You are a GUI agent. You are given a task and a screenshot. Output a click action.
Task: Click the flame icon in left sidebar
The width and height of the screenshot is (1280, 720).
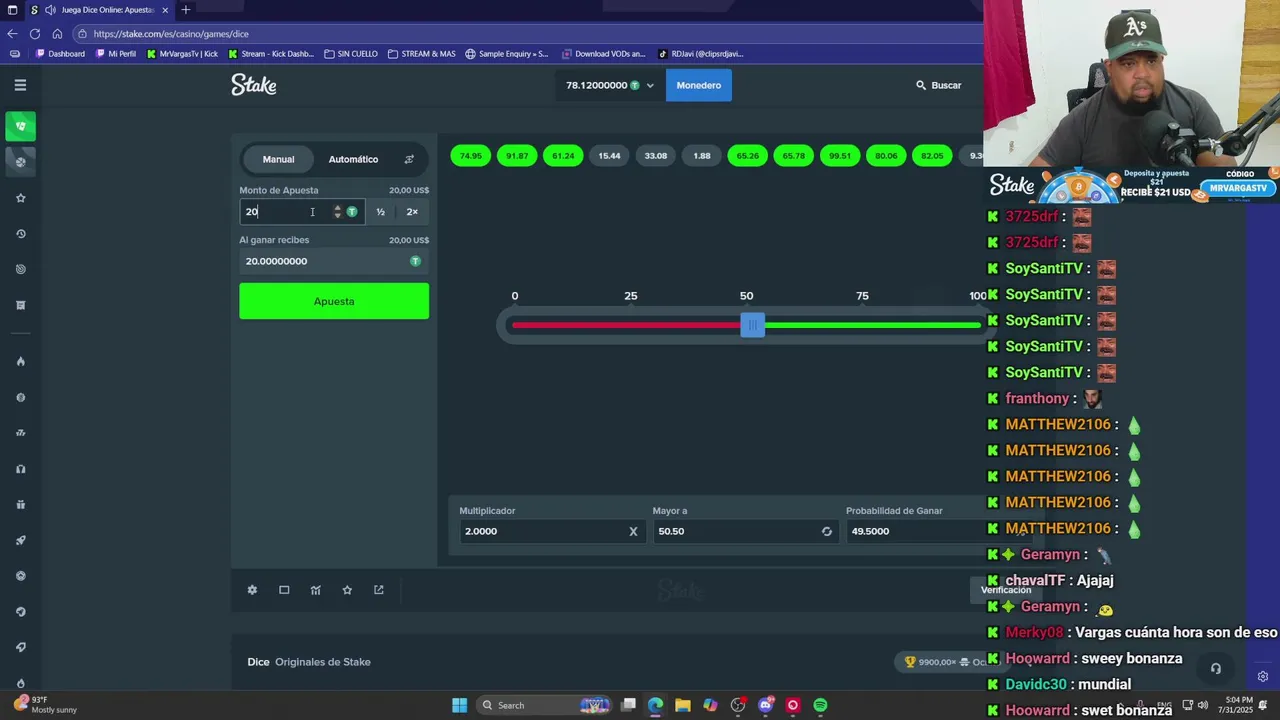pyautogui.click(x=20, y=361)
